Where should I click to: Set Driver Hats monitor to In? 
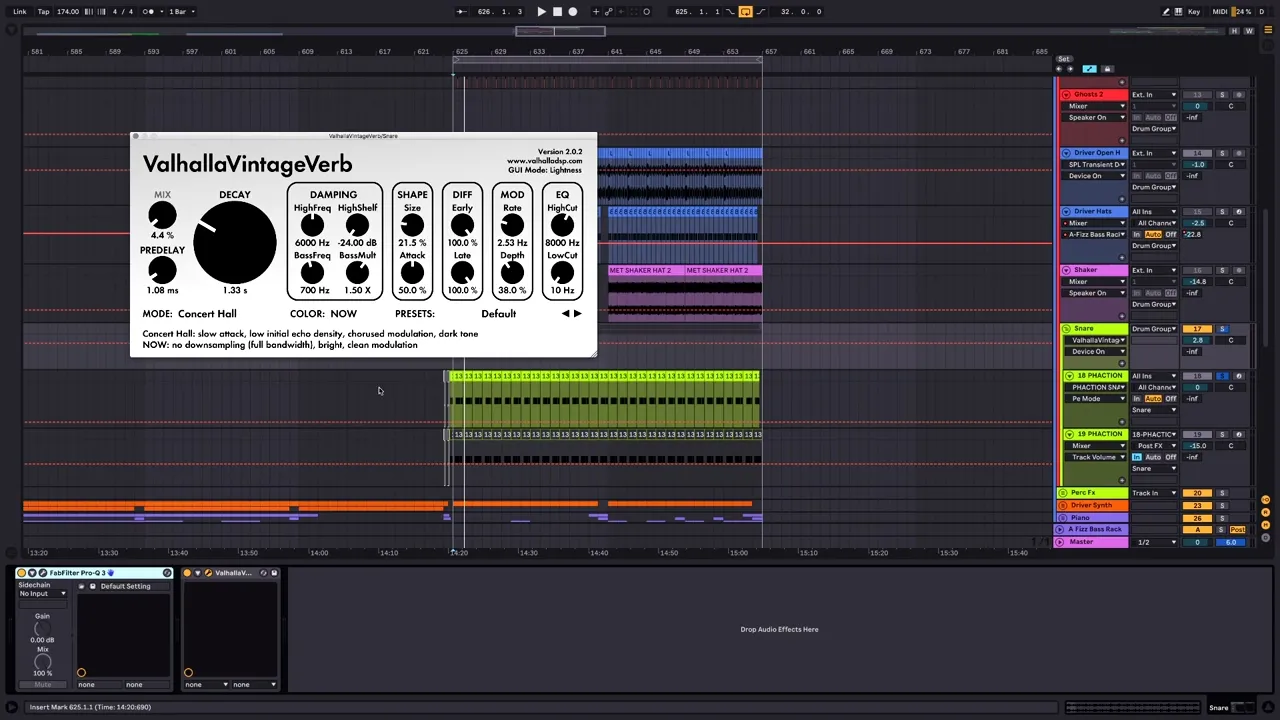click(1137, 235)
